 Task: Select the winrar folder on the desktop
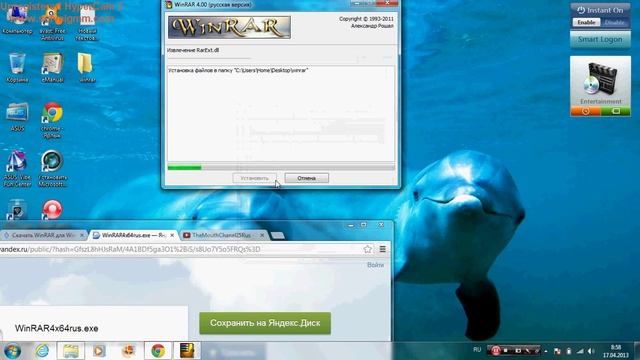click(x=87, y=67)
